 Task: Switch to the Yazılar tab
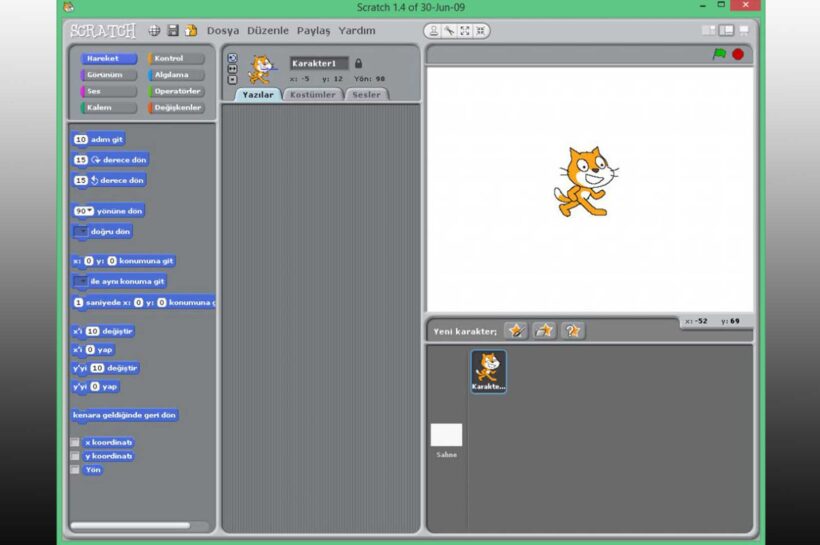click(258, 94)
